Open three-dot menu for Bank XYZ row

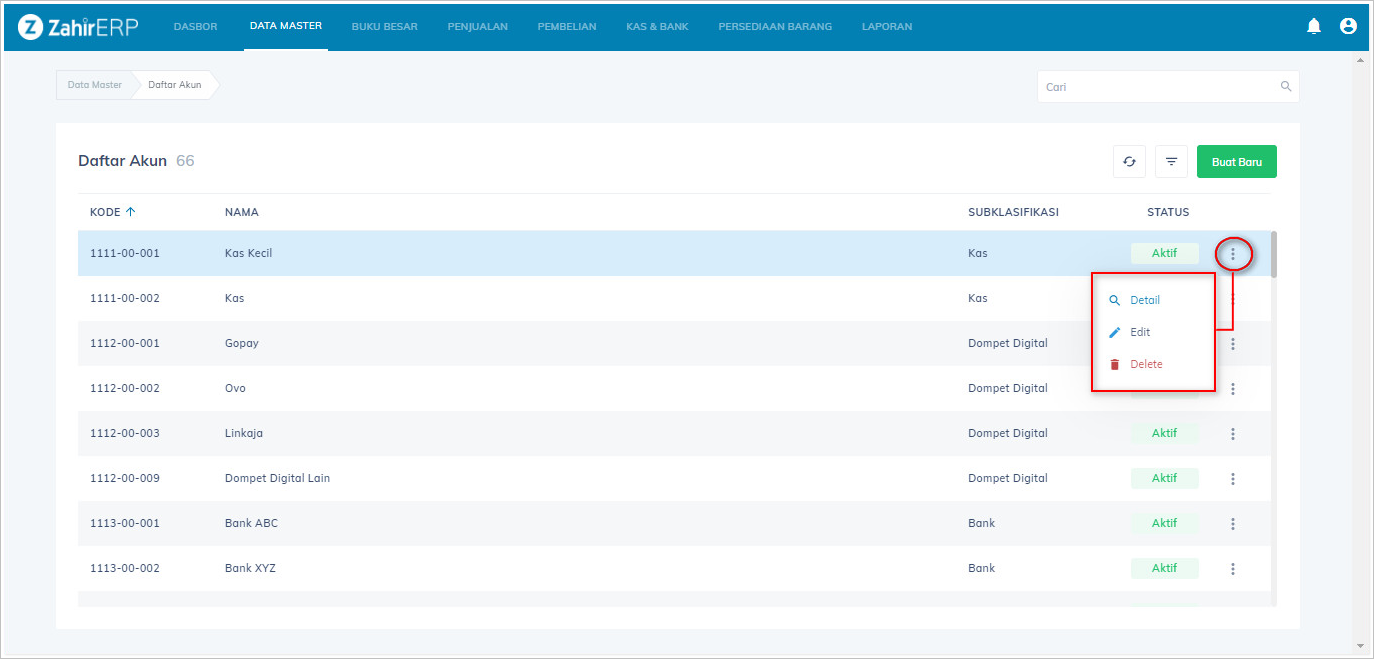(1233, 569)
